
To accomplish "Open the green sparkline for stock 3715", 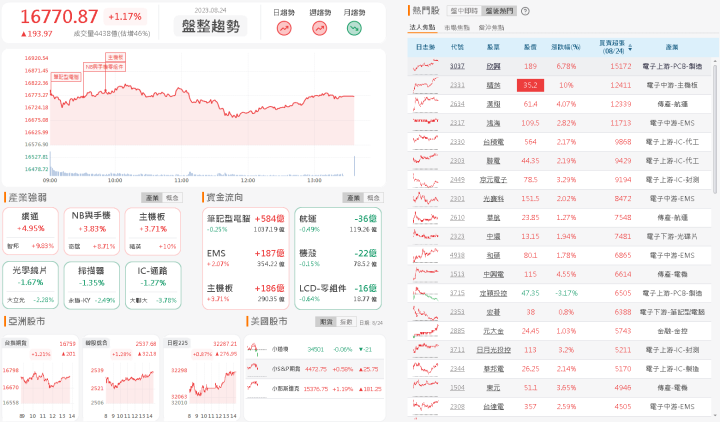I will (425, 293).
